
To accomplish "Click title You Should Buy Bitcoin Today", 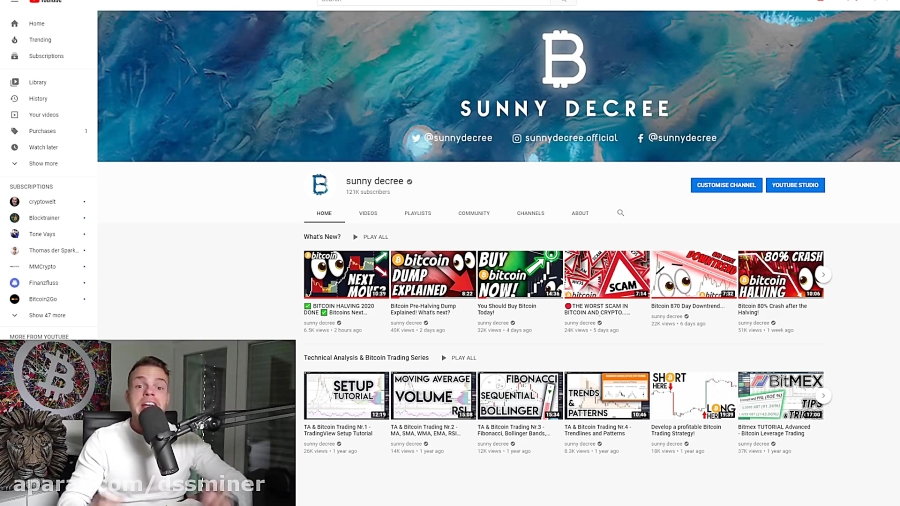I will [507, 309].
